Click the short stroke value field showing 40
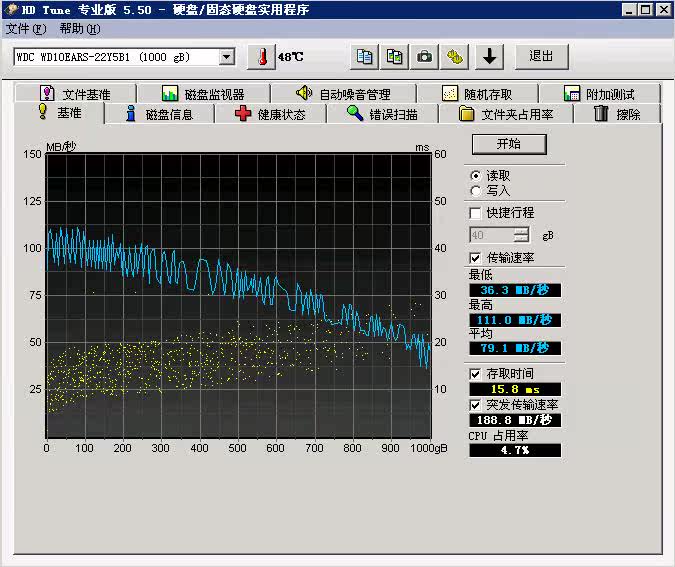Screen dimensions: 675x567 [490, 235]
